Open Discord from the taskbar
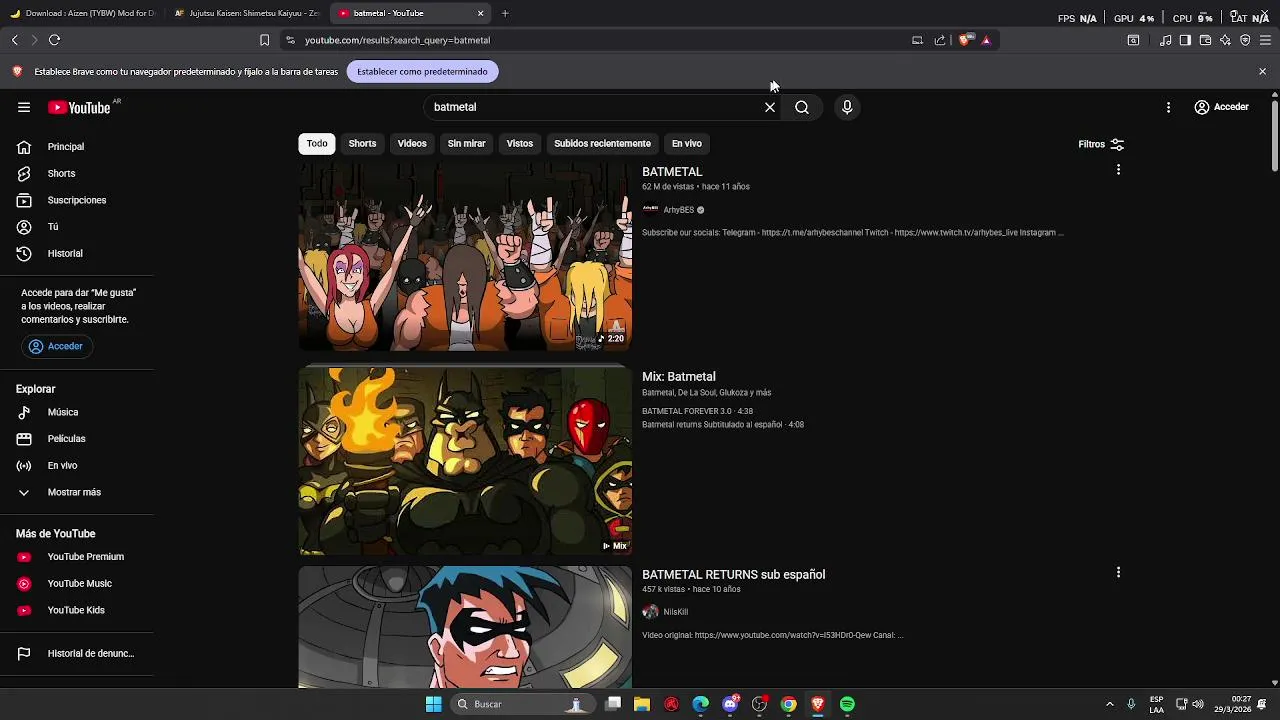 pos(731,704)
